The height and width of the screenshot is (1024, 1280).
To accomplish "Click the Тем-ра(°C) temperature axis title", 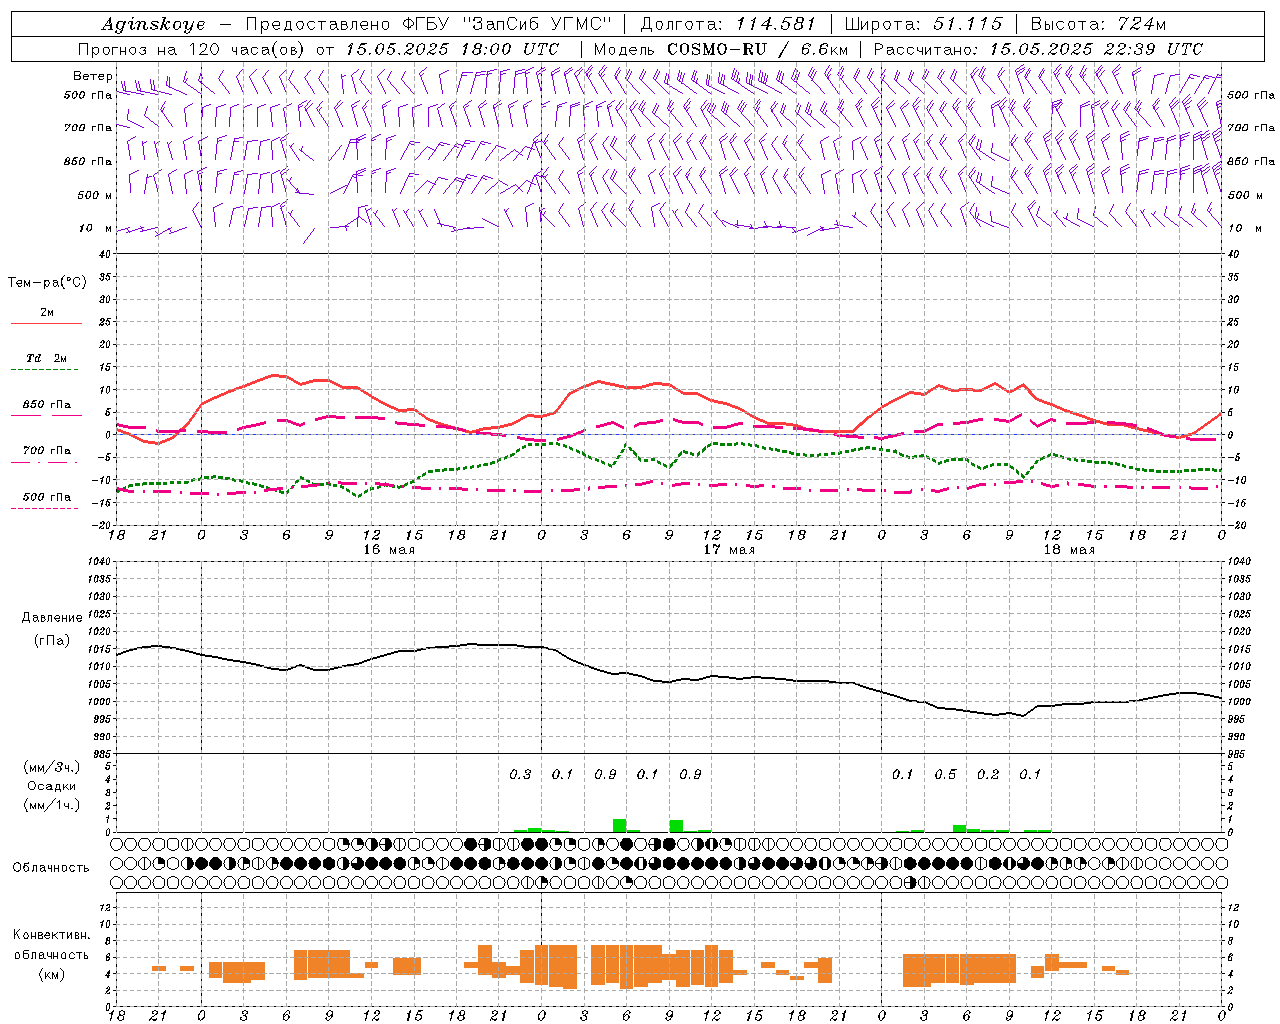I will point(47,282).
